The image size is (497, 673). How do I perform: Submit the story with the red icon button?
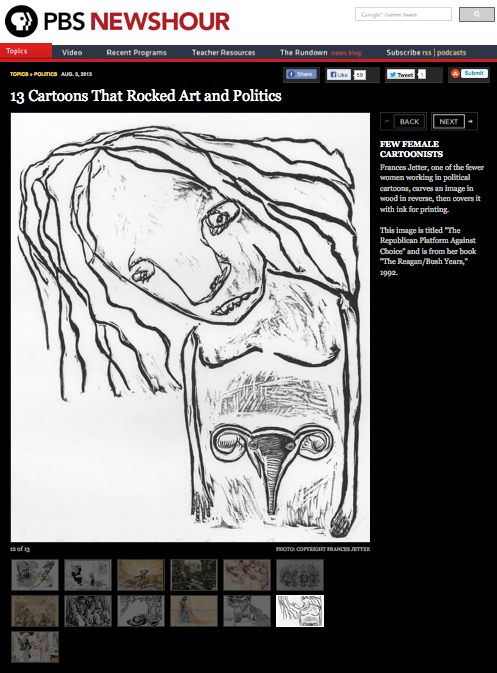tap(469, 74)
